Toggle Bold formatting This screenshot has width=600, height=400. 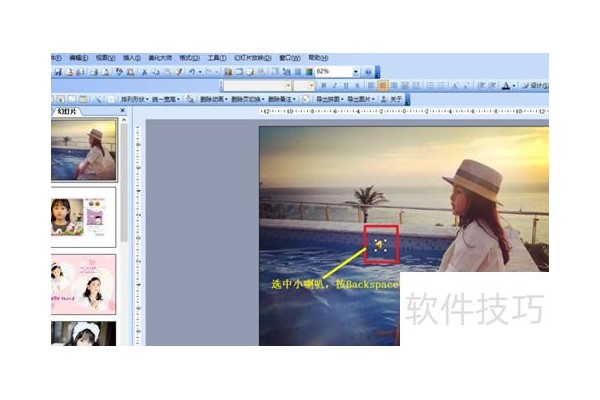pyautogui.click(x=326, y=86)
